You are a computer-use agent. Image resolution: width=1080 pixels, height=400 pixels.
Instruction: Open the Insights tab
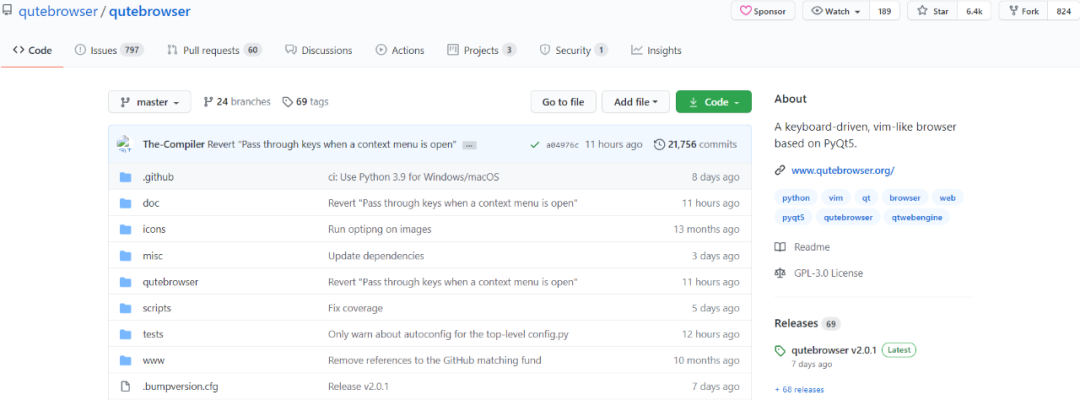[x=656, y=50]
